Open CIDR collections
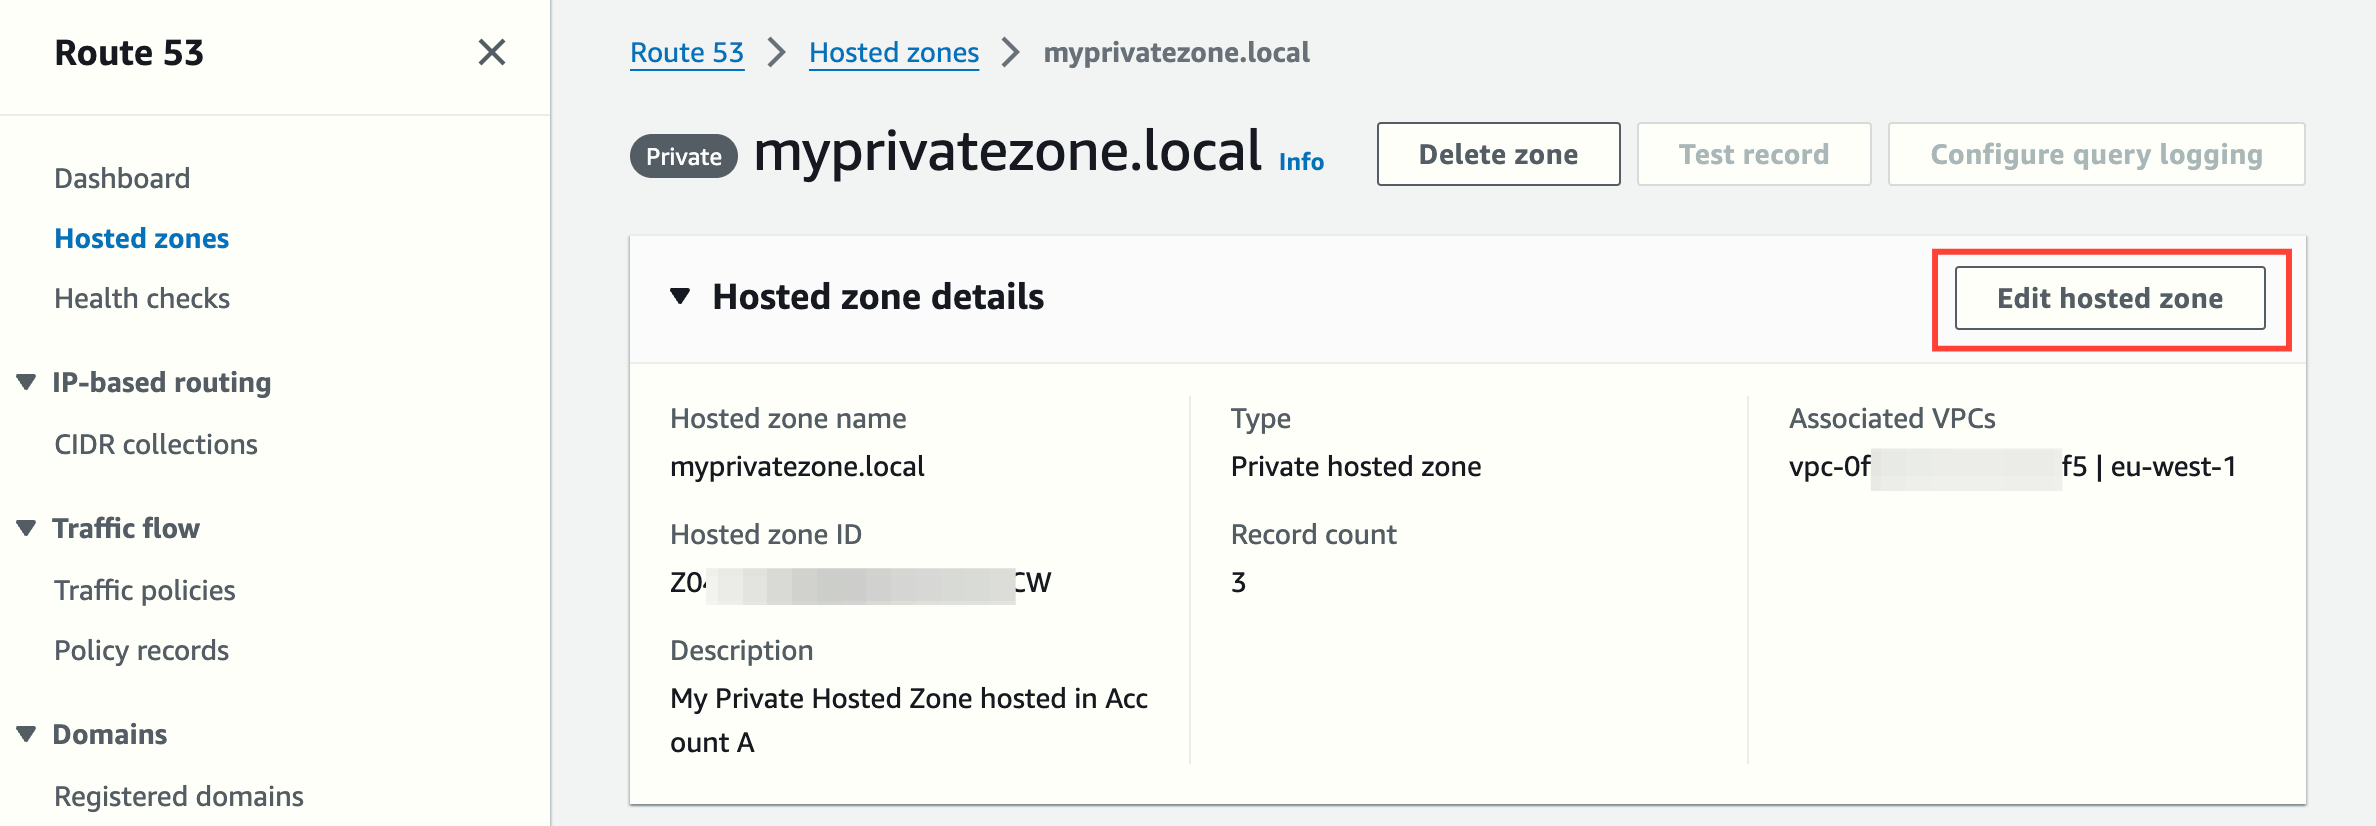Viewport: 2376px width, 826px height. (156, 444)
